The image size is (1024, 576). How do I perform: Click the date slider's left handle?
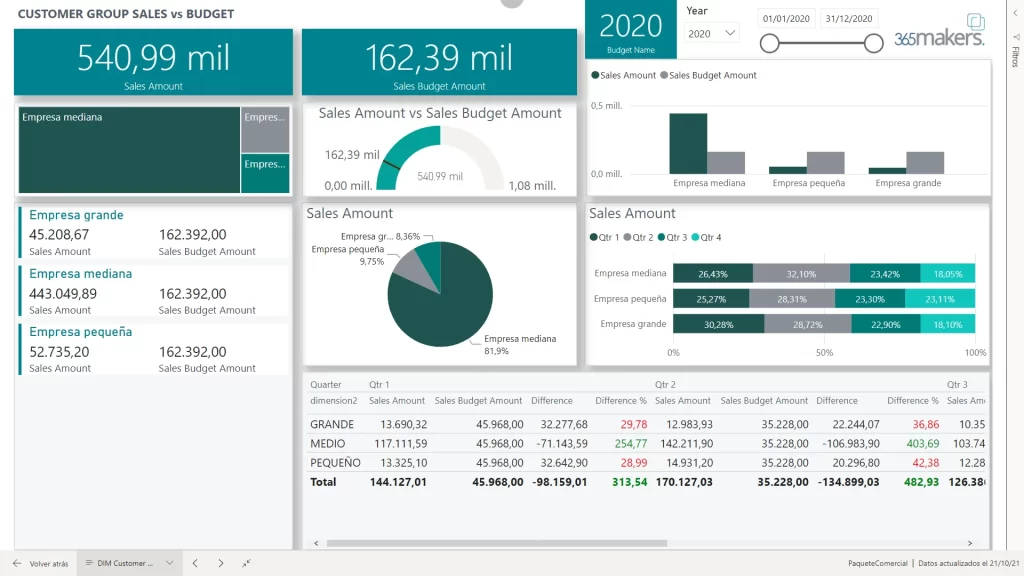click(x=769, y=42)
